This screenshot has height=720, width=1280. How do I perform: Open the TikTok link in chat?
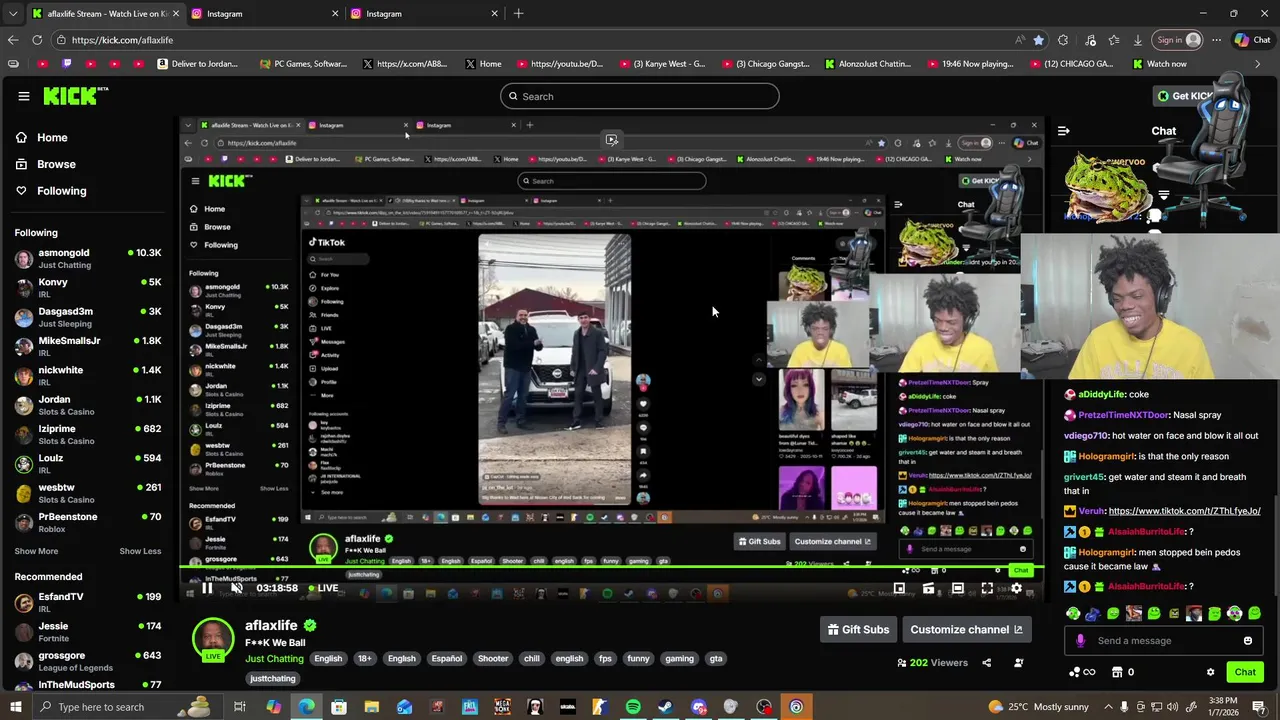[1184, 511]
